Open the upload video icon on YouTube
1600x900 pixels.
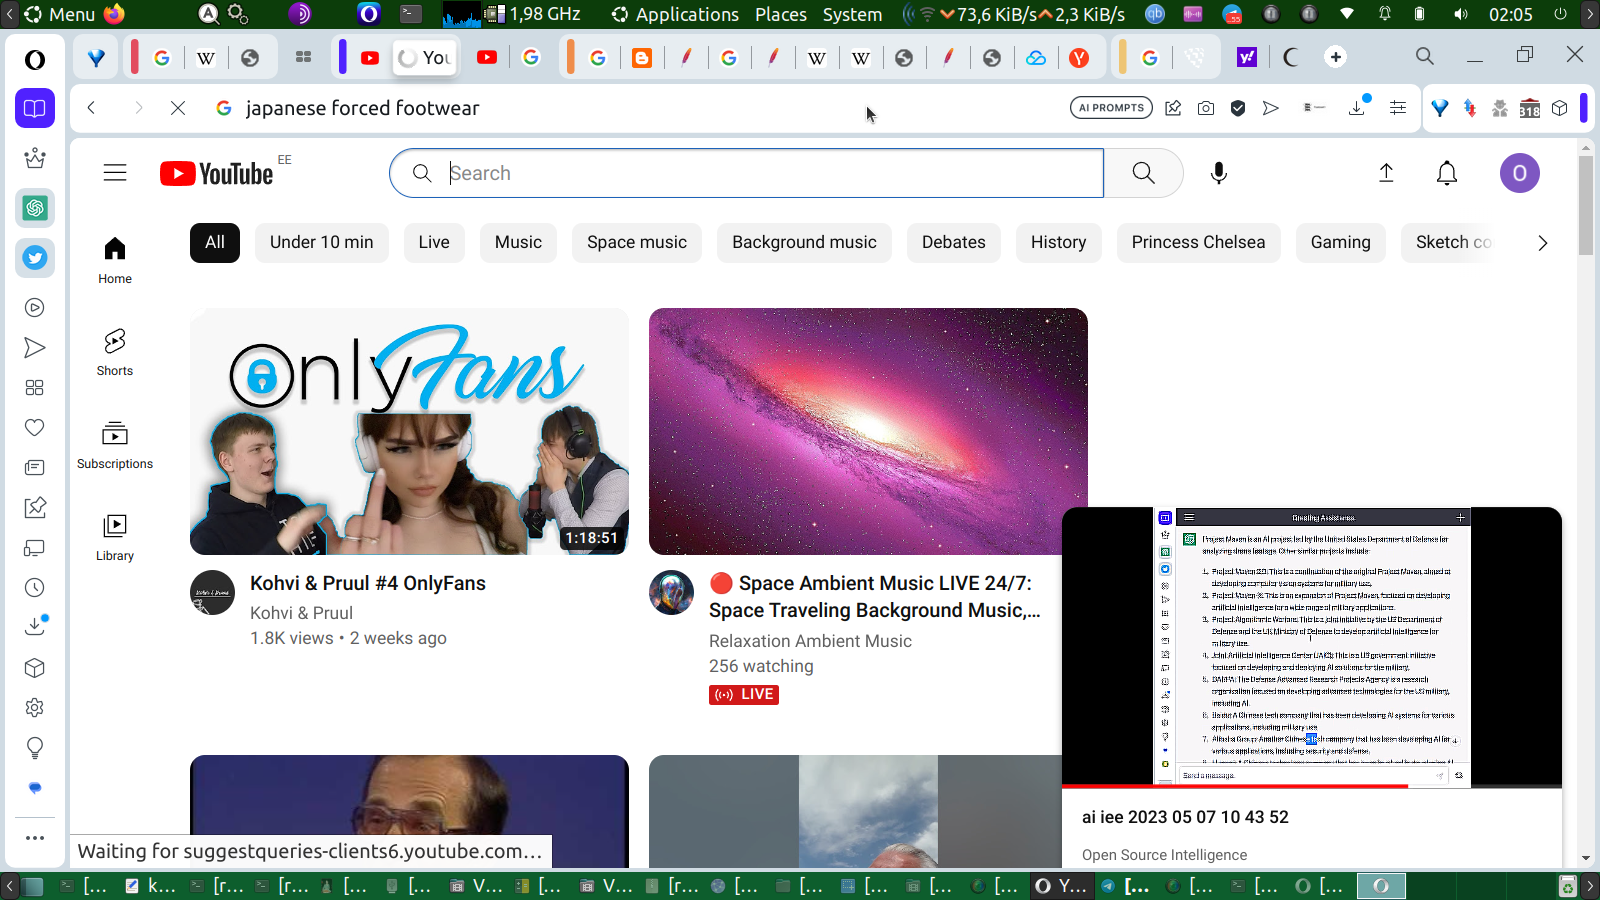pyautogui.click(x=1386, y=173)
